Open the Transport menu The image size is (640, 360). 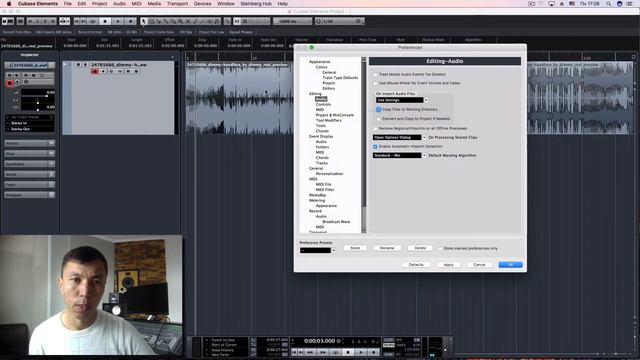(x=177, y=4)
